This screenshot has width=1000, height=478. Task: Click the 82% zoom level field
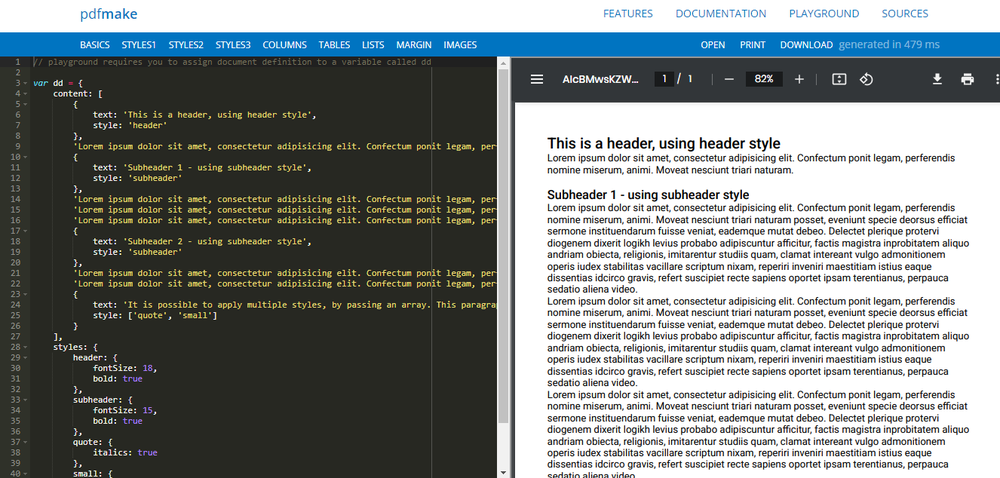[764, 79]
